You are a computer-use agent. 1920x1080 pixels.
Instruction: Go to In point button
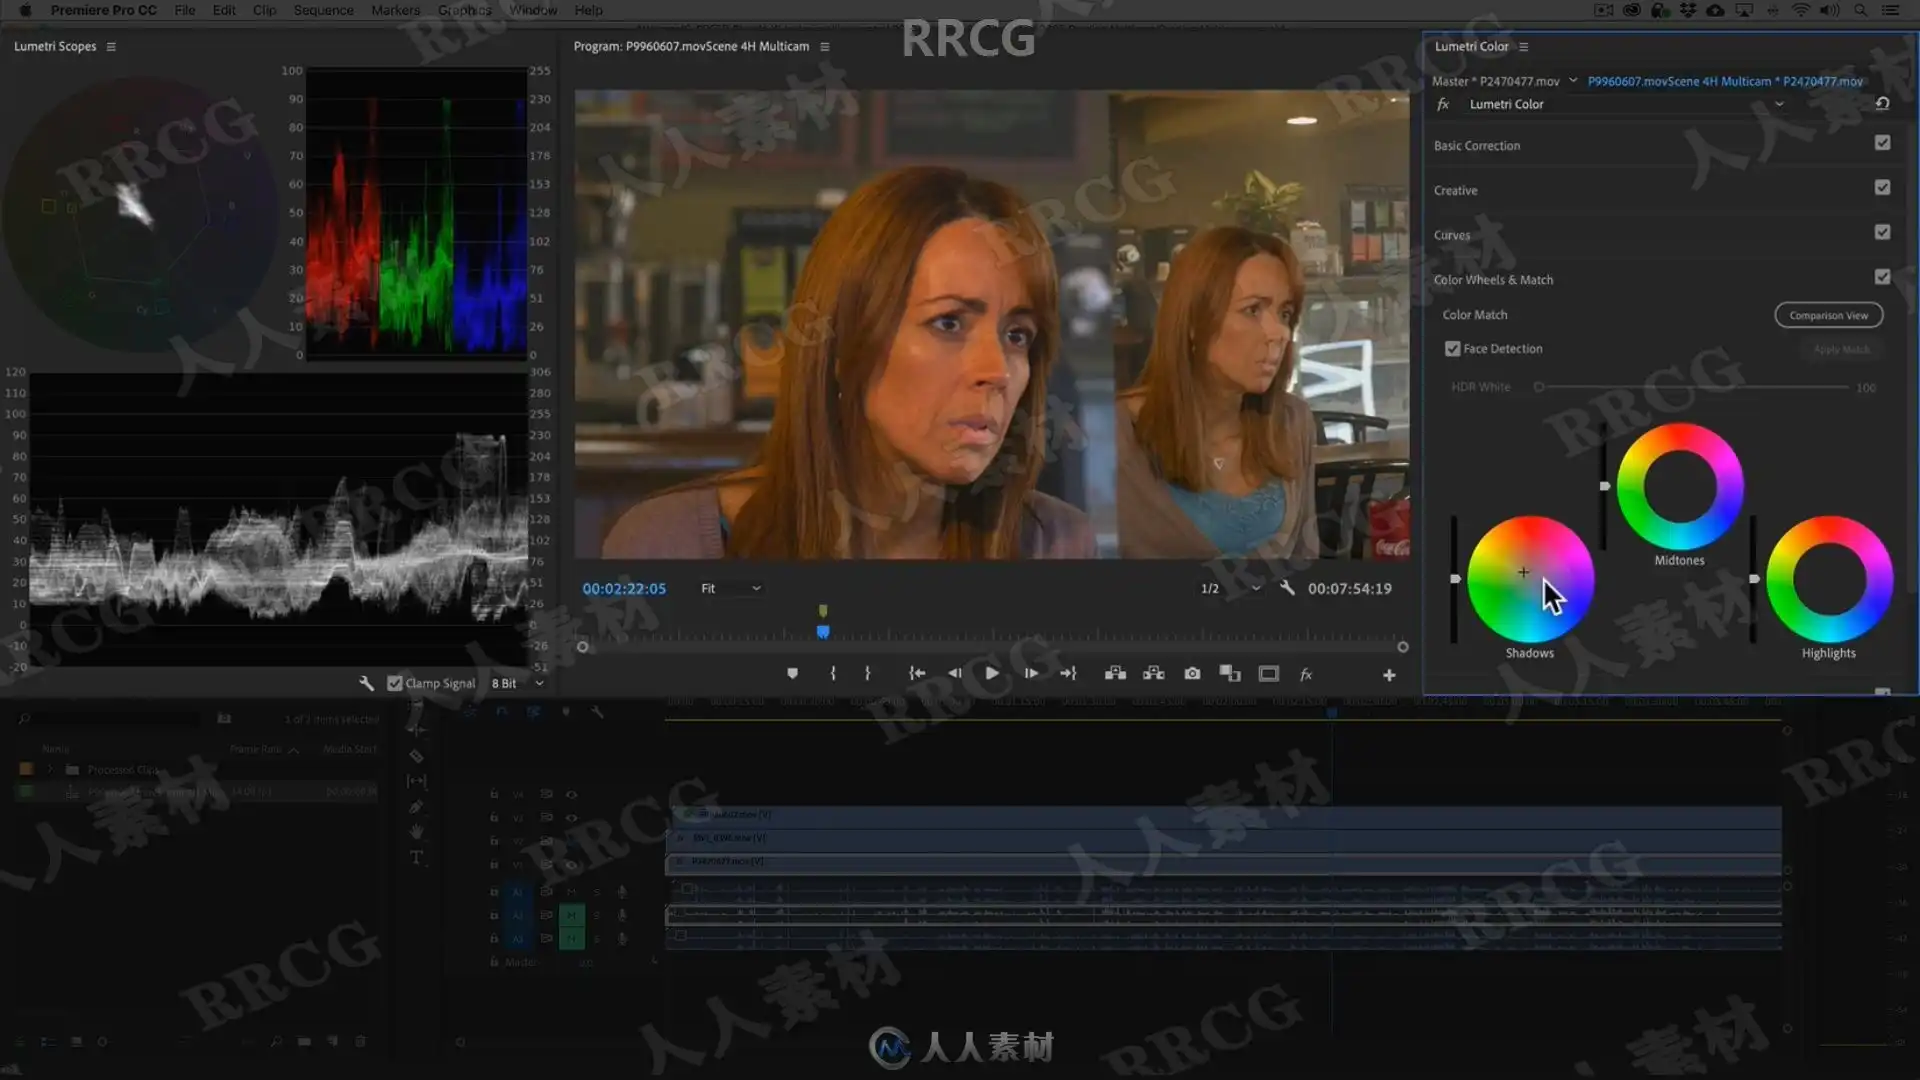(916, 674)
